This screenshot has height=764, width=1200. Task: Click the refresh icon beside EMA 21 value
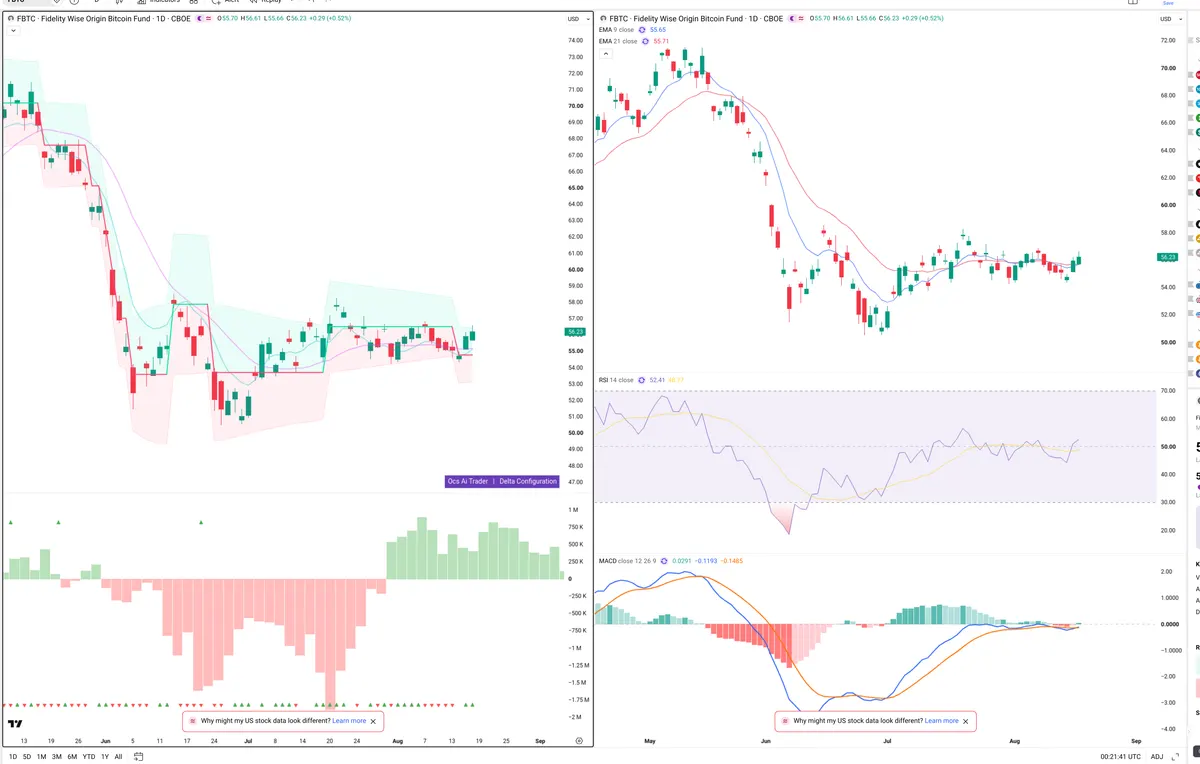pos(646,41)
